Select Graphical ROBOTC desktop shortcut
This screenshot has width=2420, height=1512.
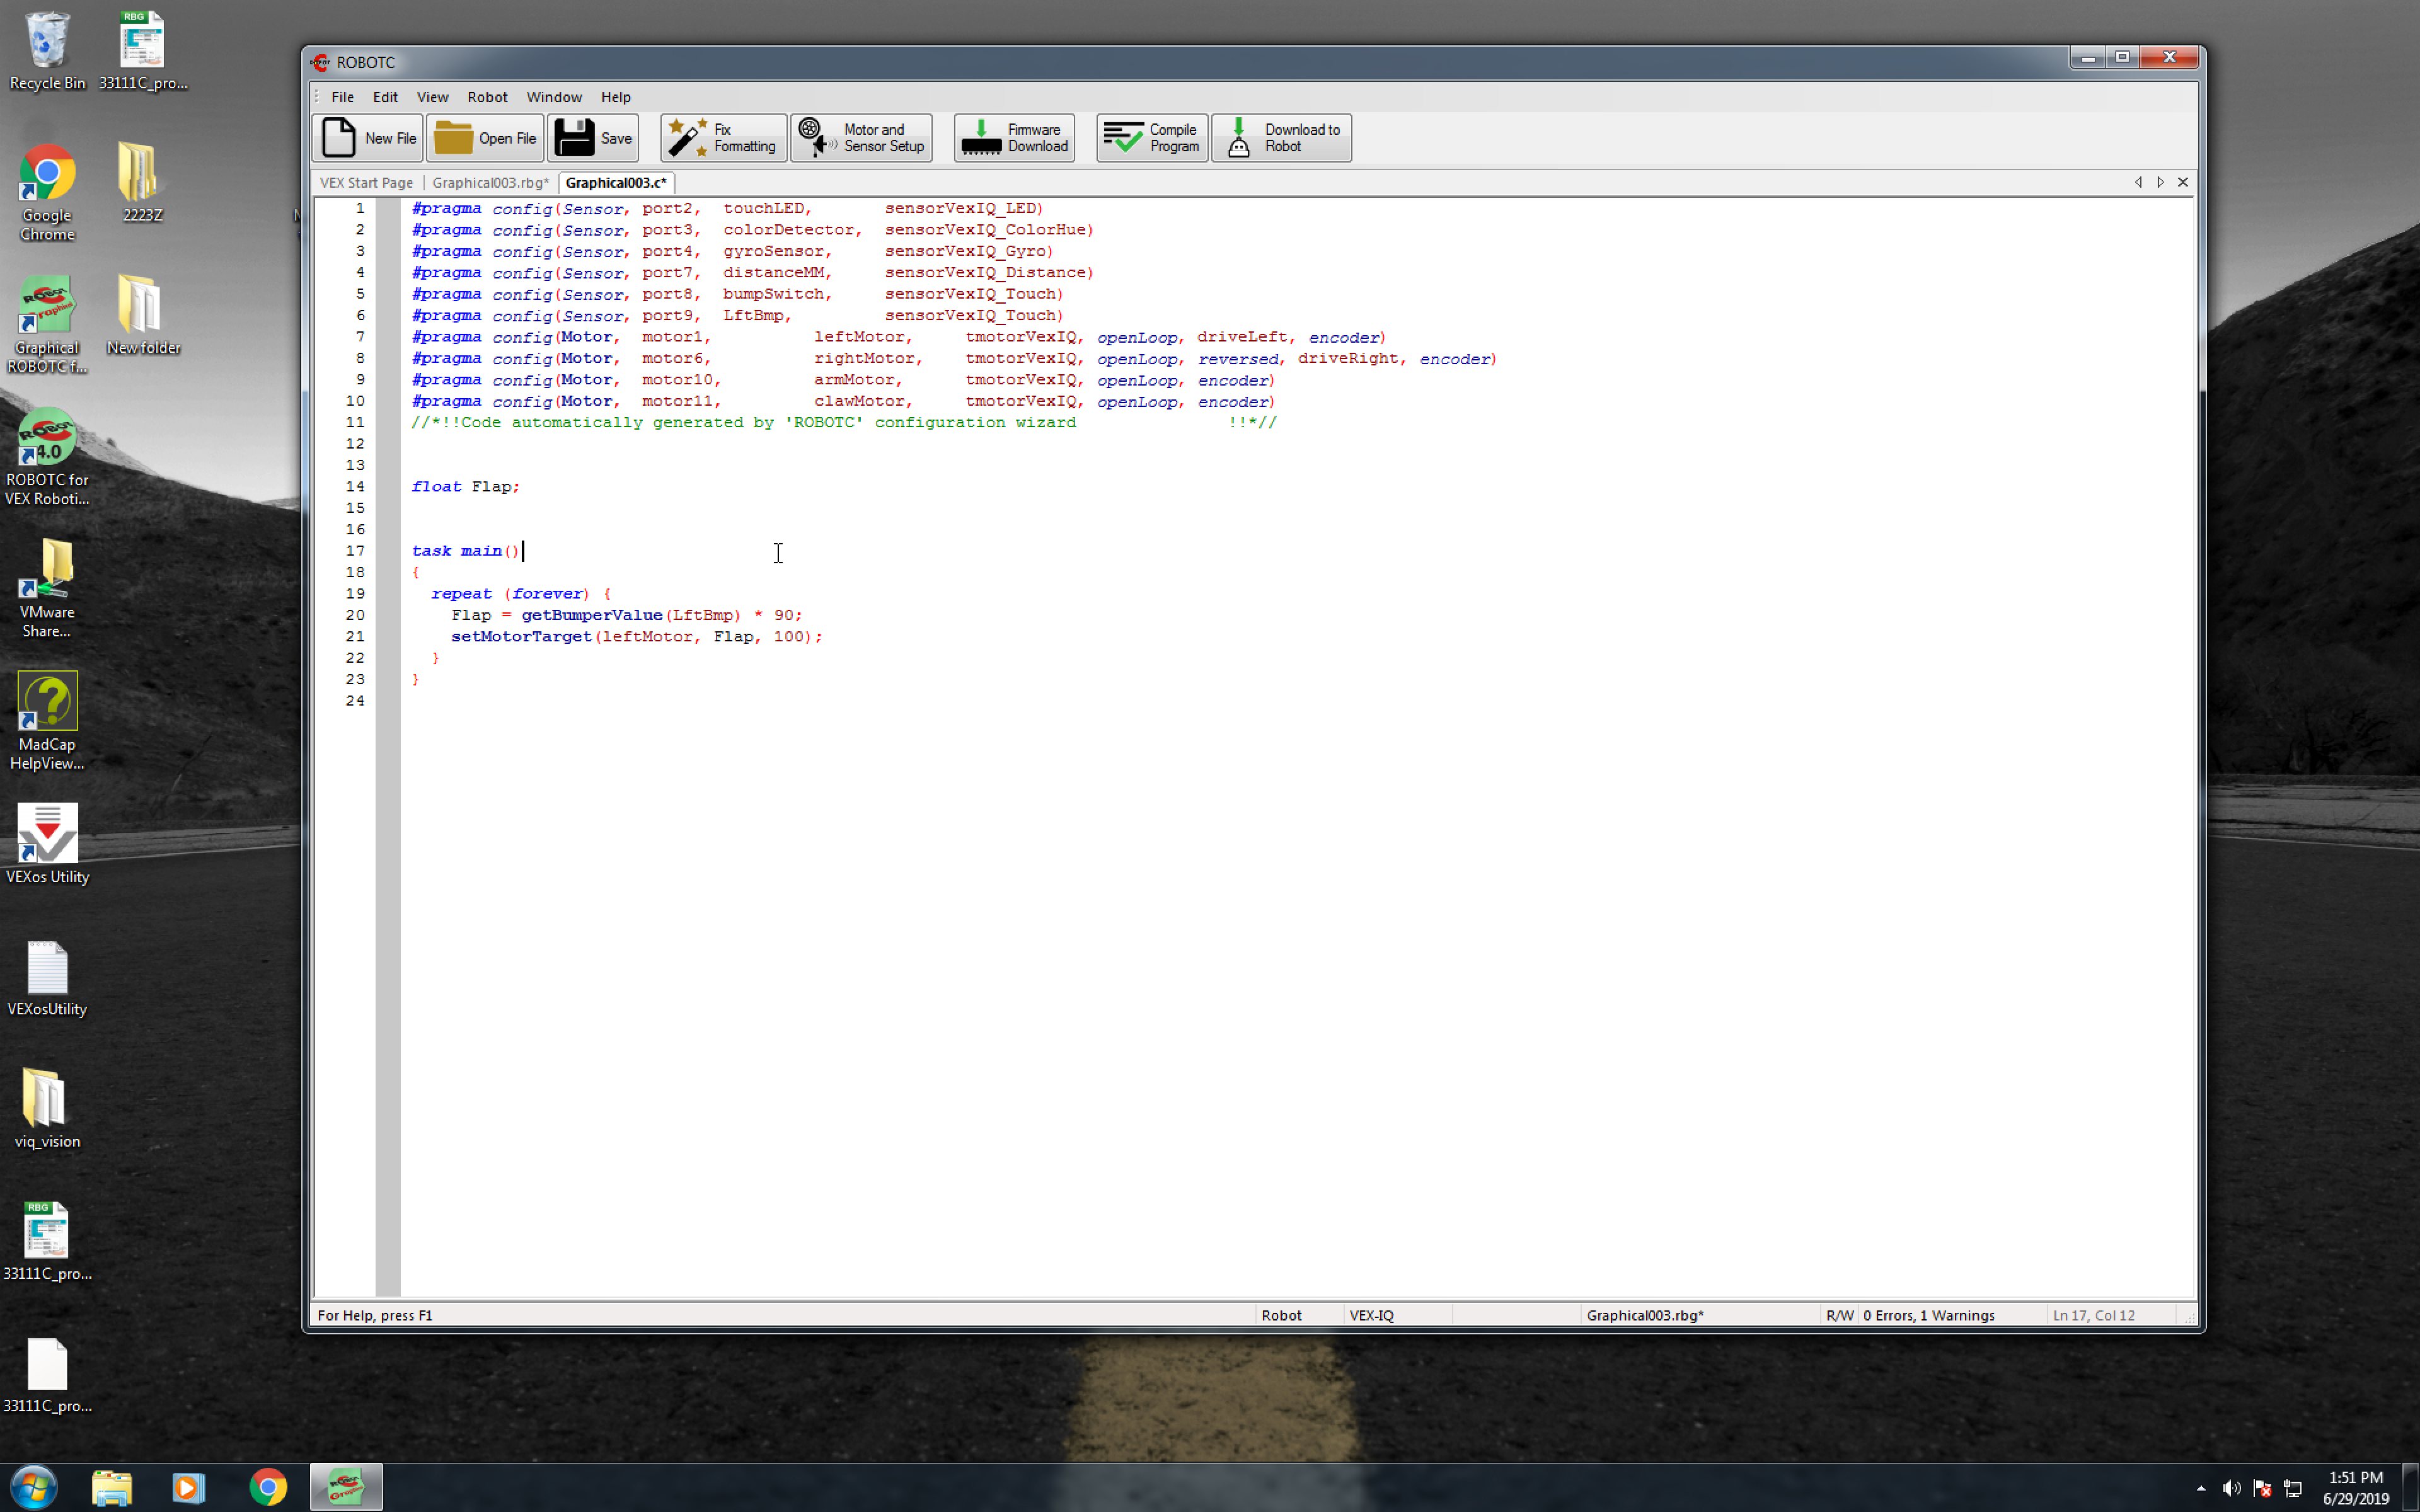click(x=47, y=324)
